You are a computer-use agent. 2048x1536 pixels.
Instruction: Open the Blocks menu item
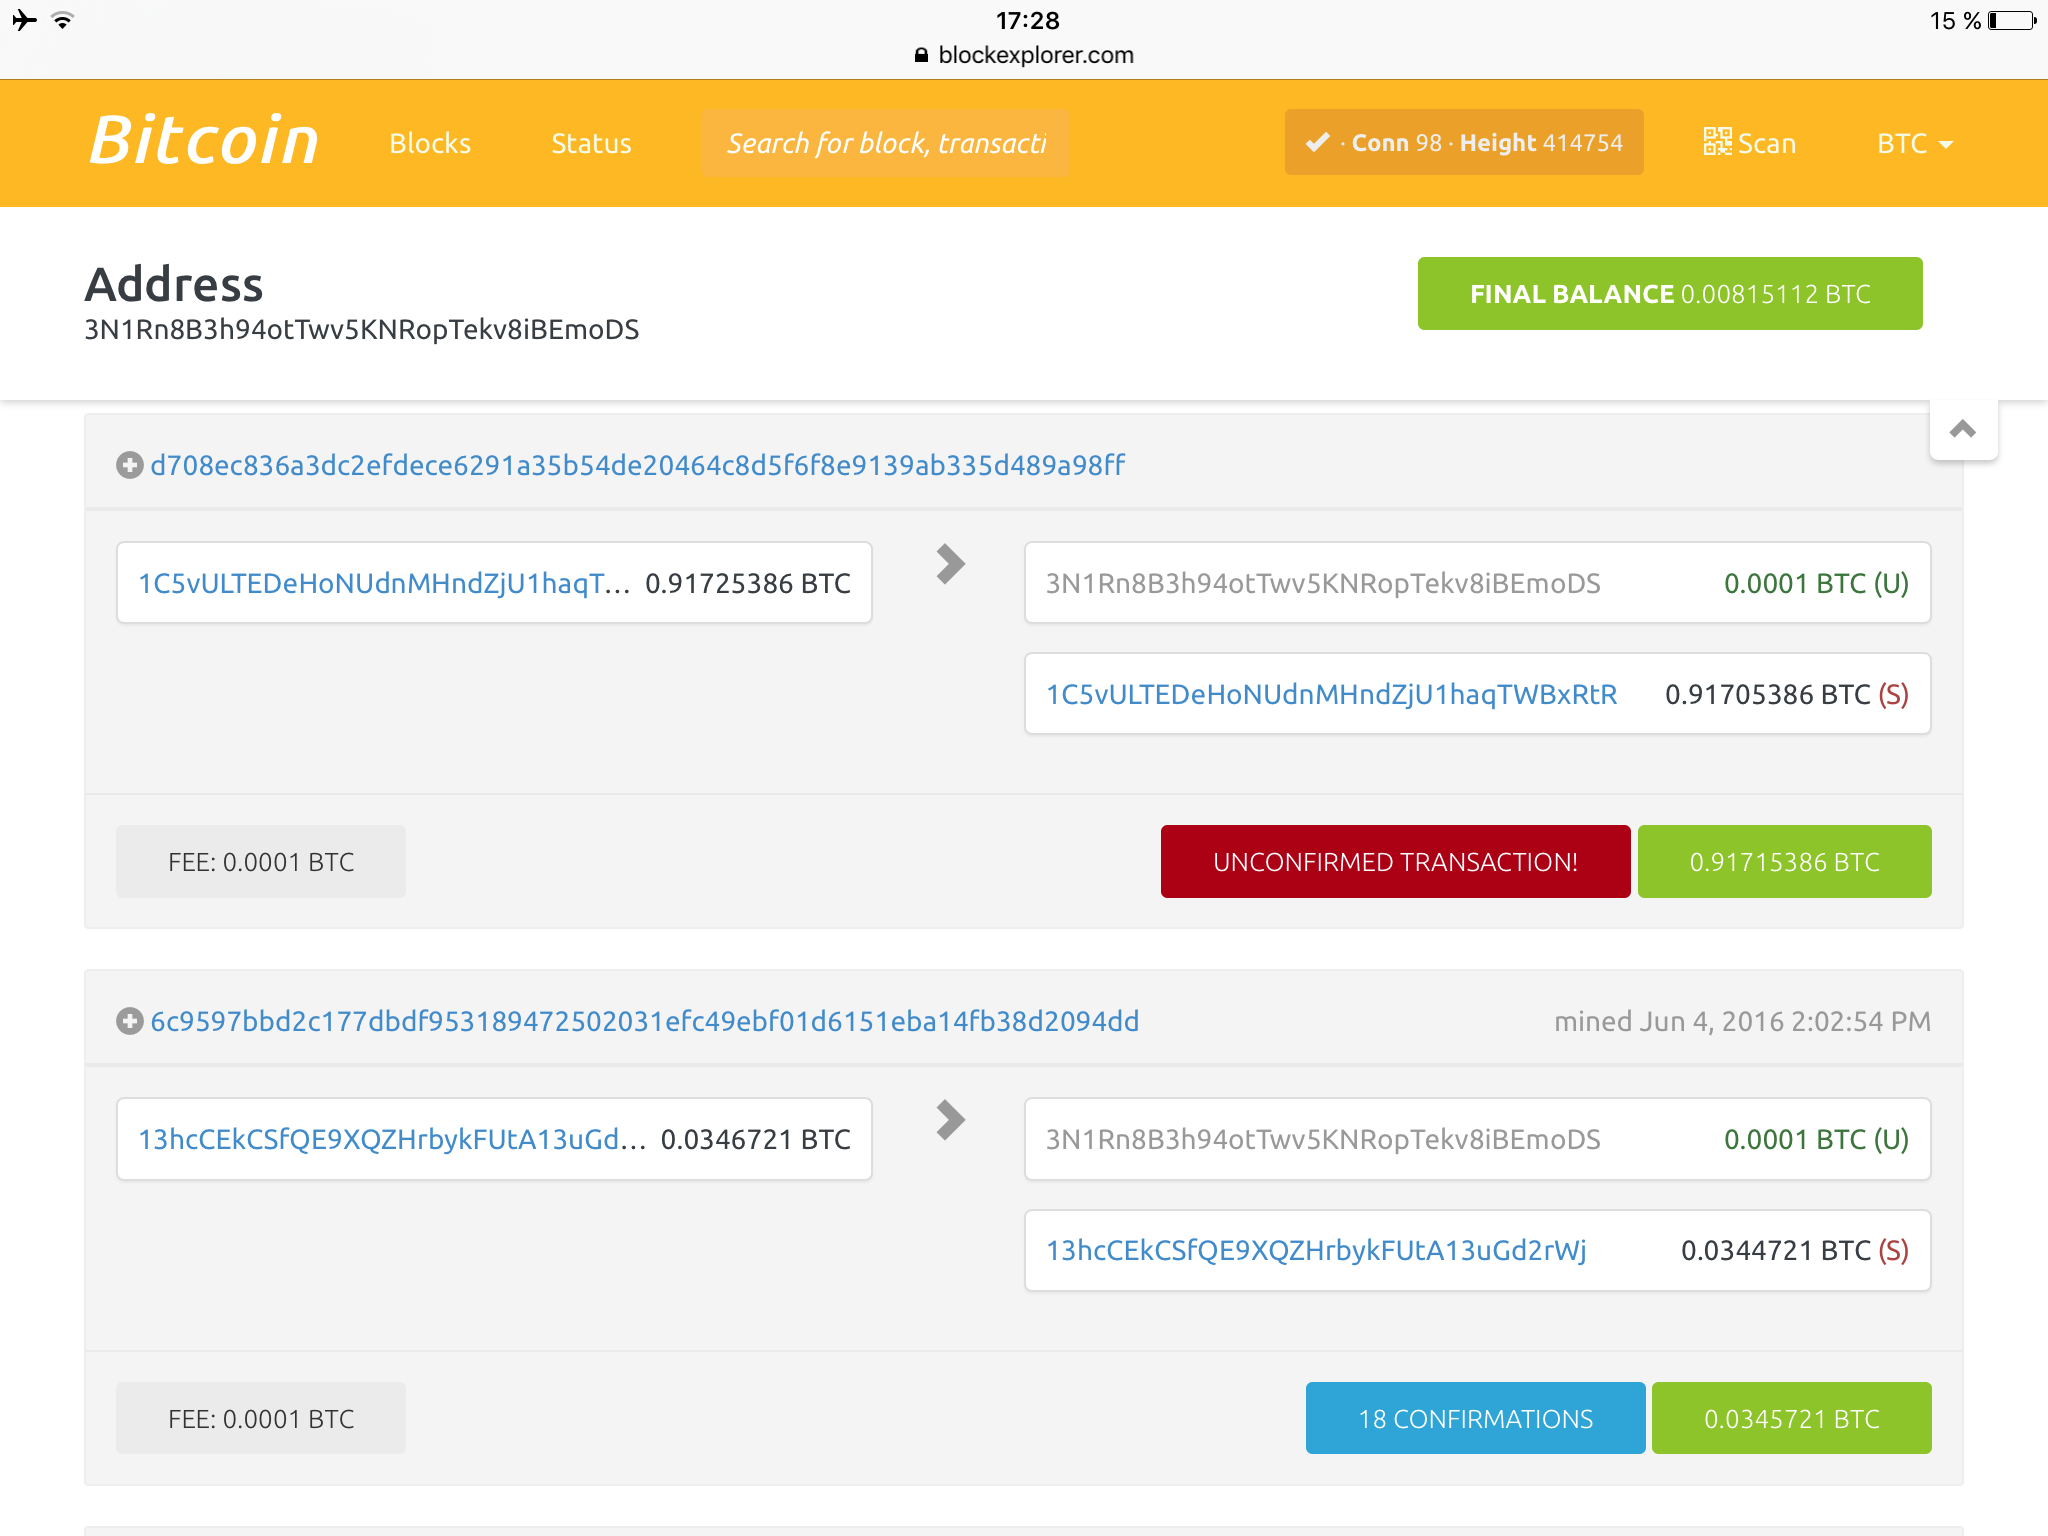point(430,144)
